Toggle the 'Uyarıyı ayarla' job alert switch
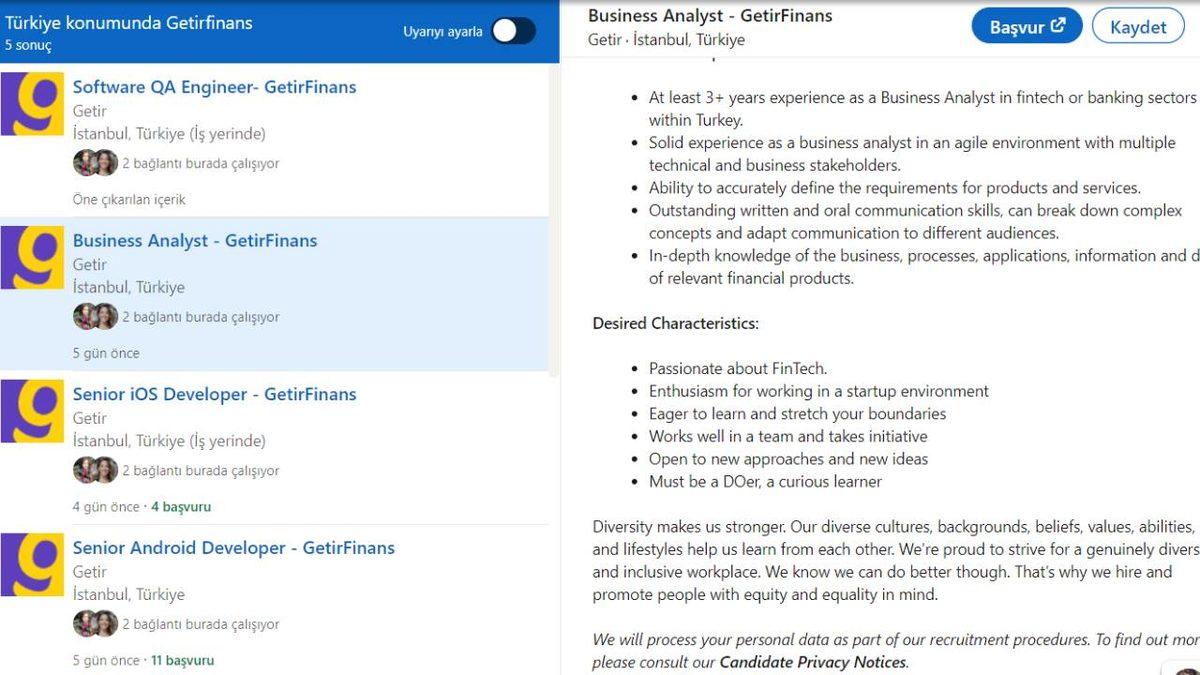The width and height of the screenshot is (1200, 675). pyautogui.click(x=513, y=31)
